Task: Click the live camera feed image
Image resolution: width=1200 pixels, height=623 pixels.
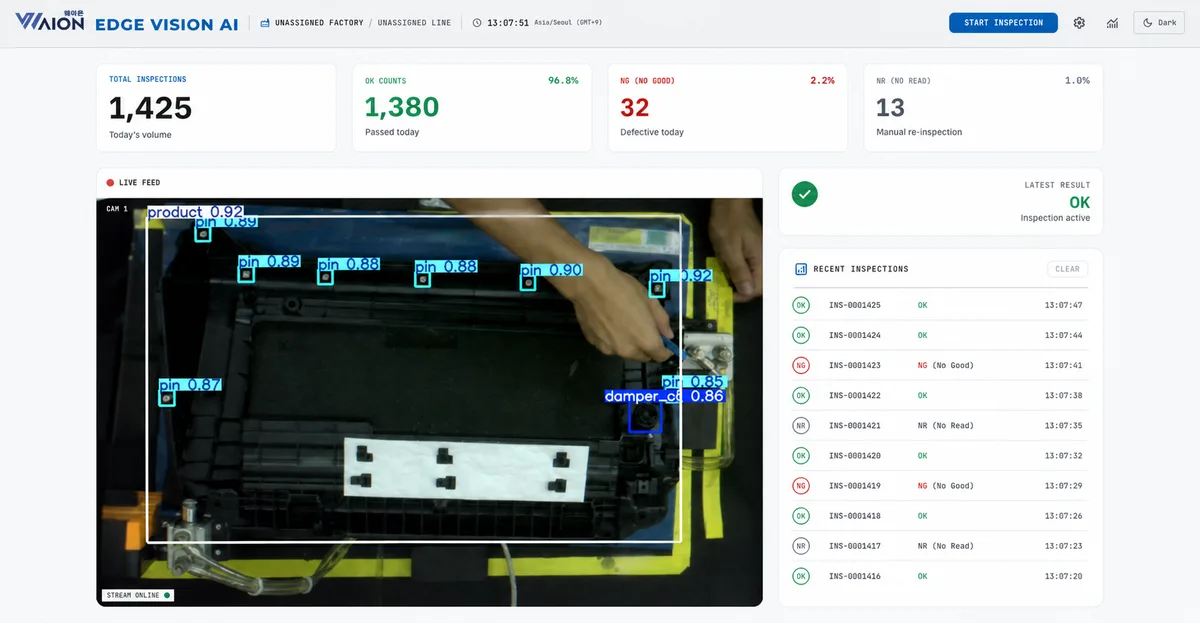Action: click(430, 402)
